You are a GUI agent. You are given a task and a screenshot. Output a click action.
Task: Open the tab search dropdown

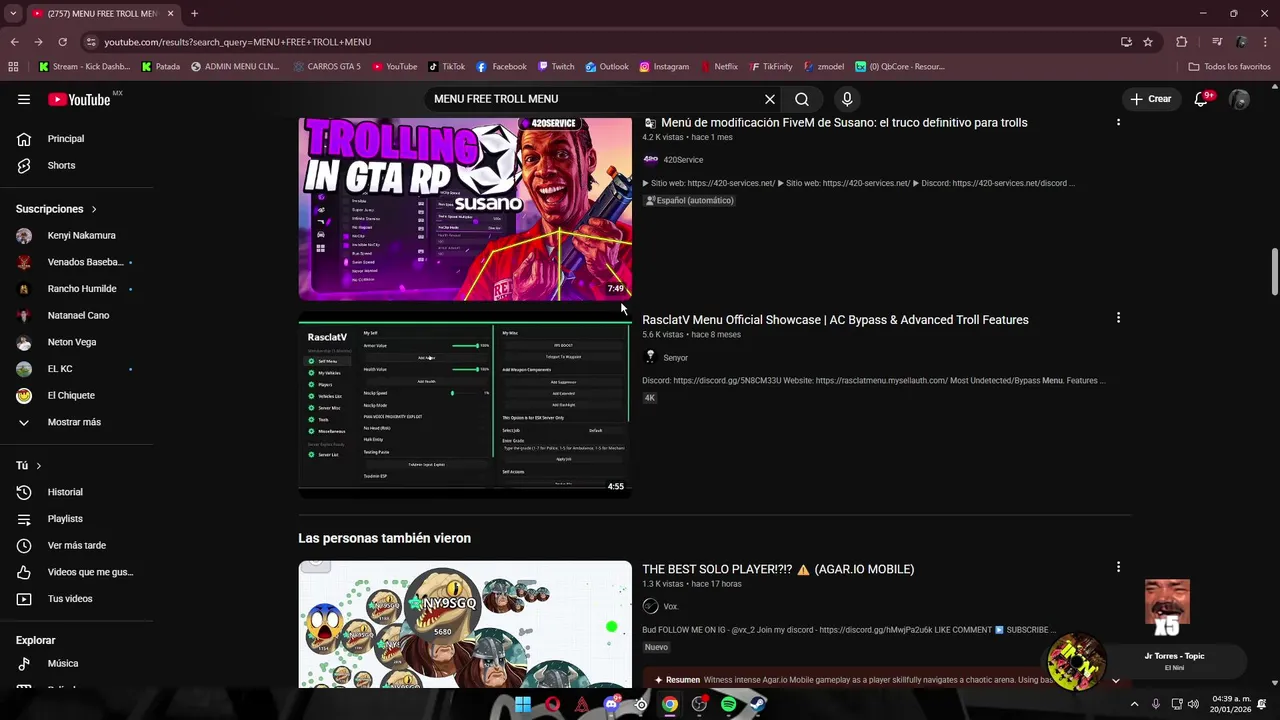[x=13, y=14]
